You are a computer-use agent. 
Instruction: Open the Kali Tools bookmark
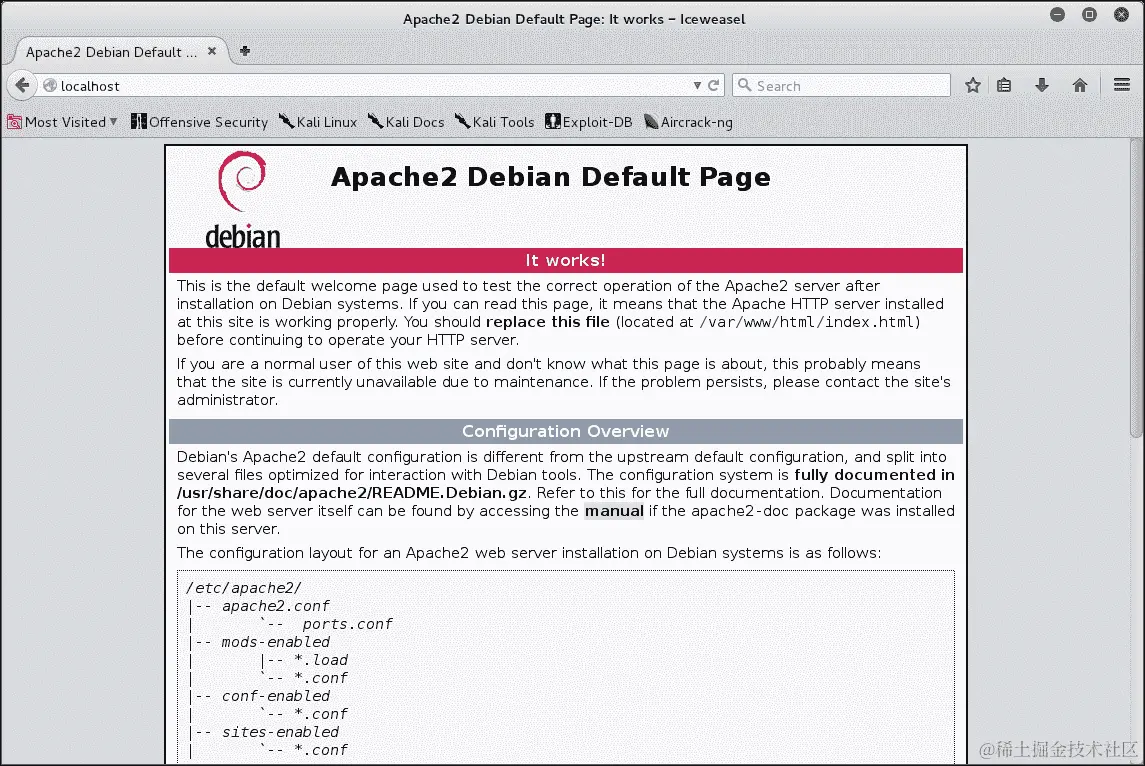tap(494, 122)
